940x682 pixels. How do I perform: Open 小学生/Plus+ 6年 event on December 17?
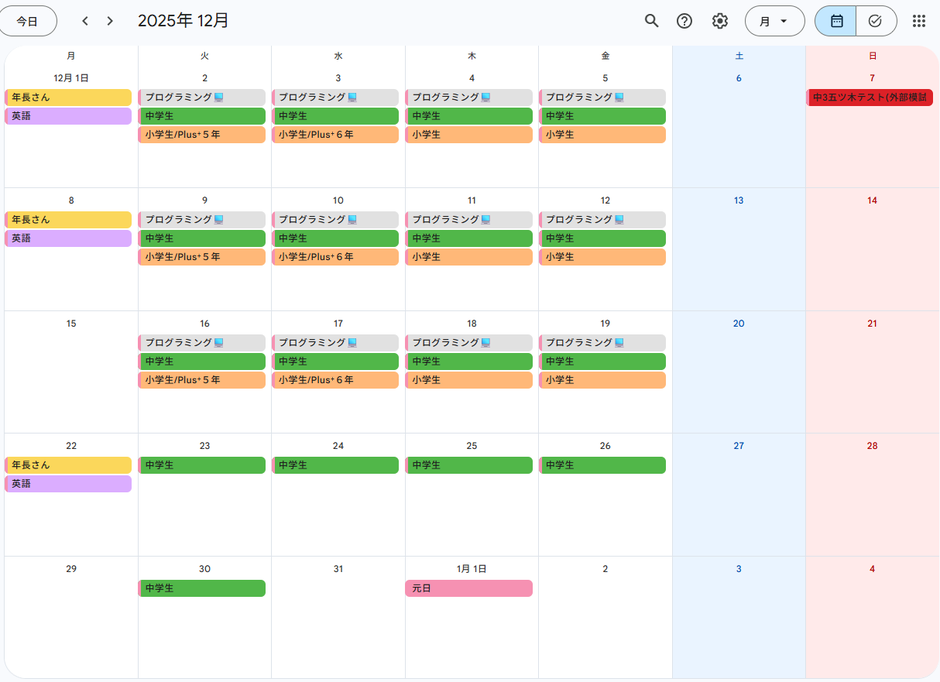336,379
